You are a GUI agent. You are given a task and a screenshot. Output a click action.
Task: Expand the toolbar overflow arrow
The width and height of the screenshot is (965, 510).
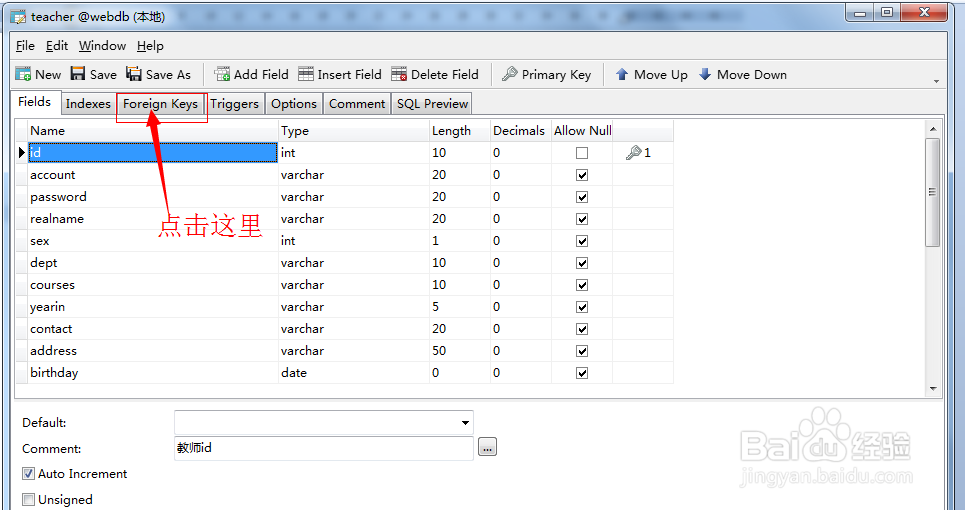pos(937,81)
